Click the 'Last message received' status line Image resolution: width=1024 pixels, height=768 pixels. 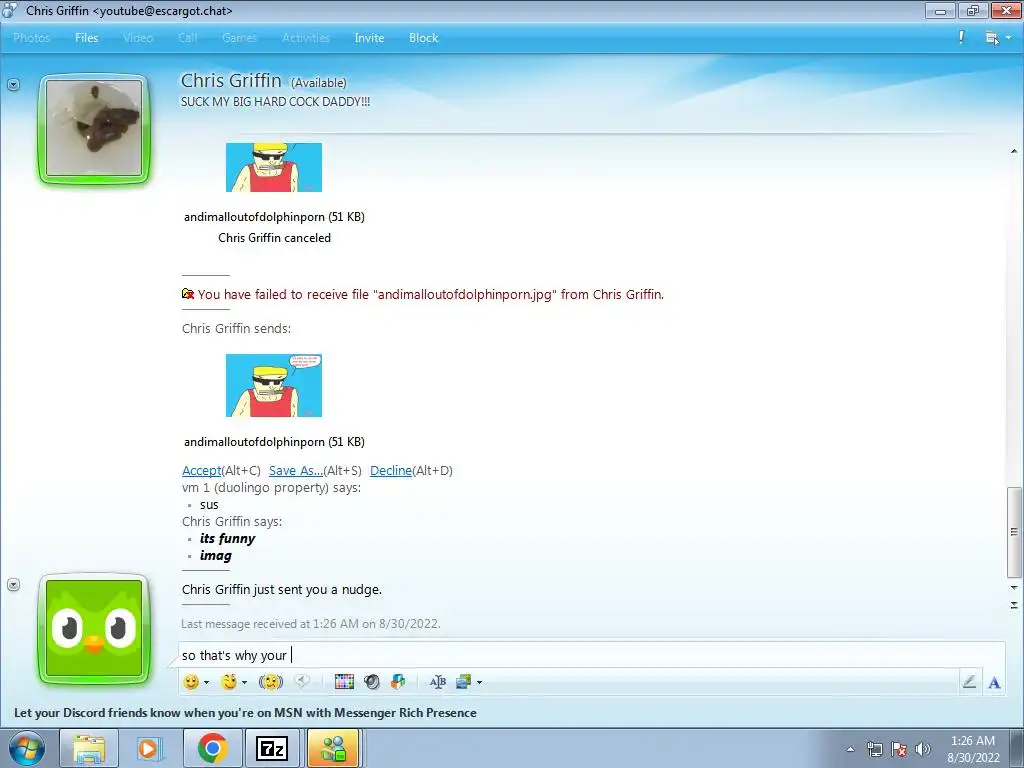311,624
